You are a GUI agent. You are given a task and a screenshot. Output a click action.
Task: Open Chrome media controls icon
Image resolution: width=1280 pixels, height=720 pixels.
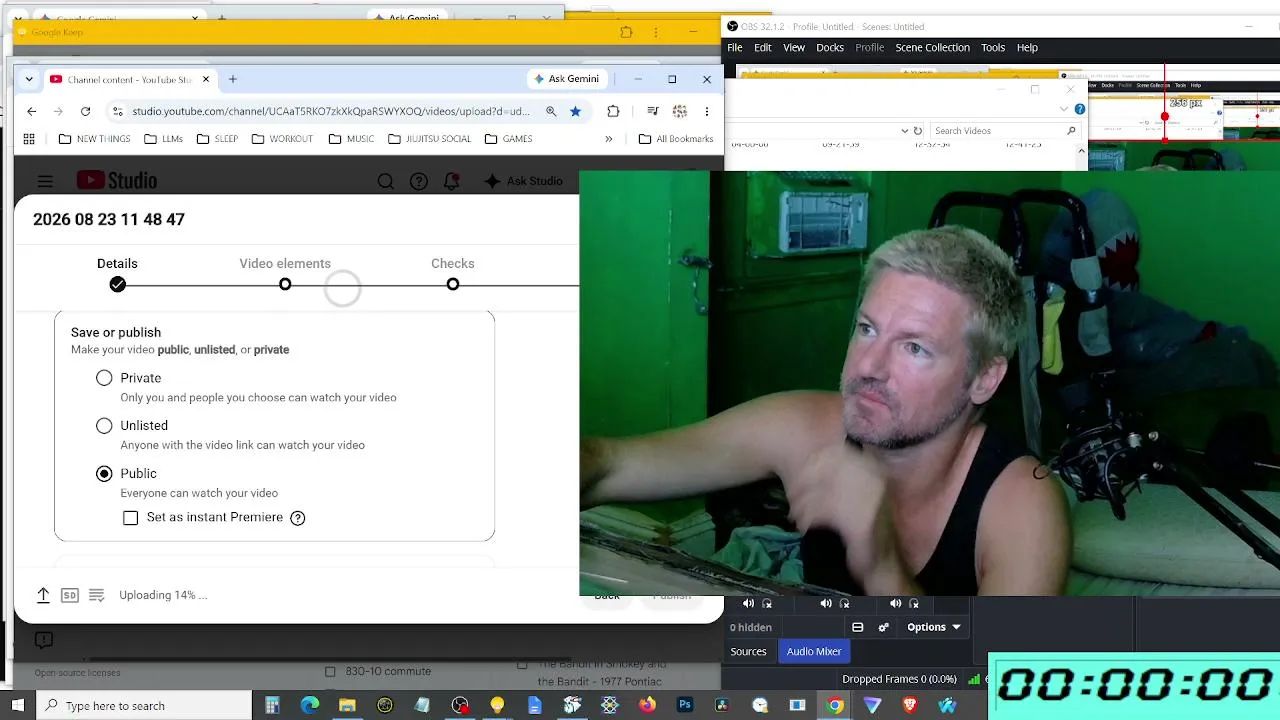coord(652,111)
